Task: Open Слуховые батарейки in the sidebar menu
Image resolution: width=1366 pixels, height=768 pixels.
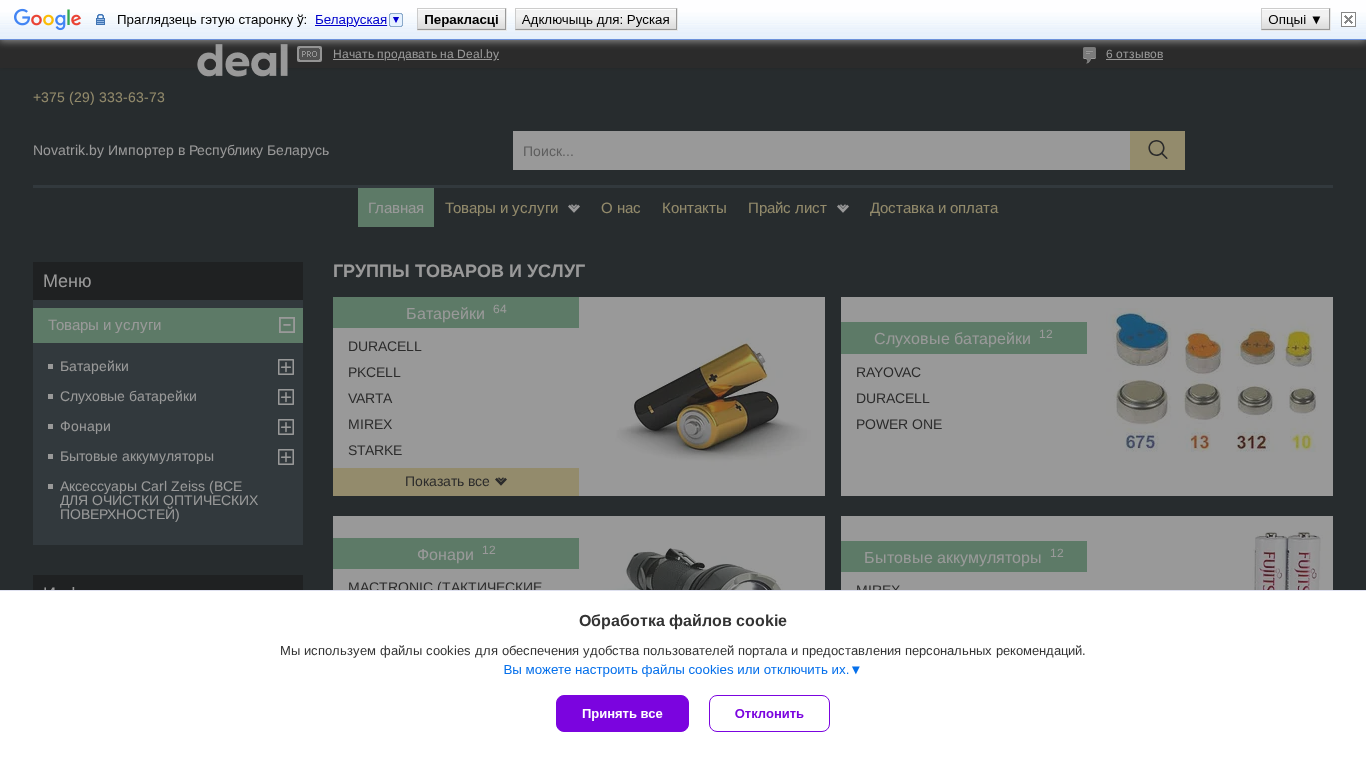Action: pyautogui.click(x=128, y=397)
